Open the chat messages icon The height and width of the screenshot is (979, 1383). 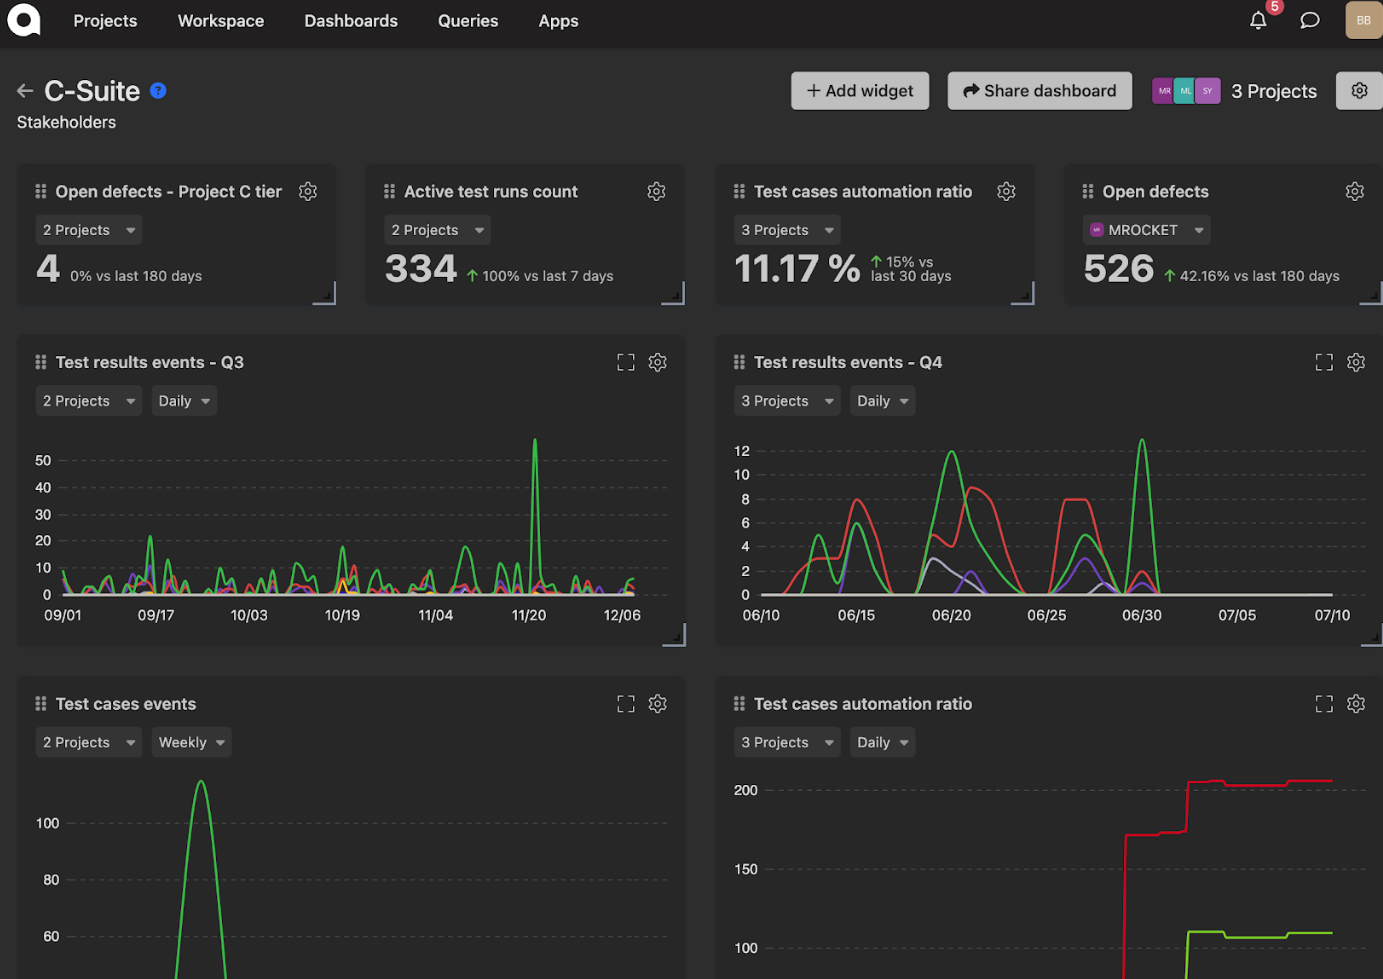pos(1309,21)
